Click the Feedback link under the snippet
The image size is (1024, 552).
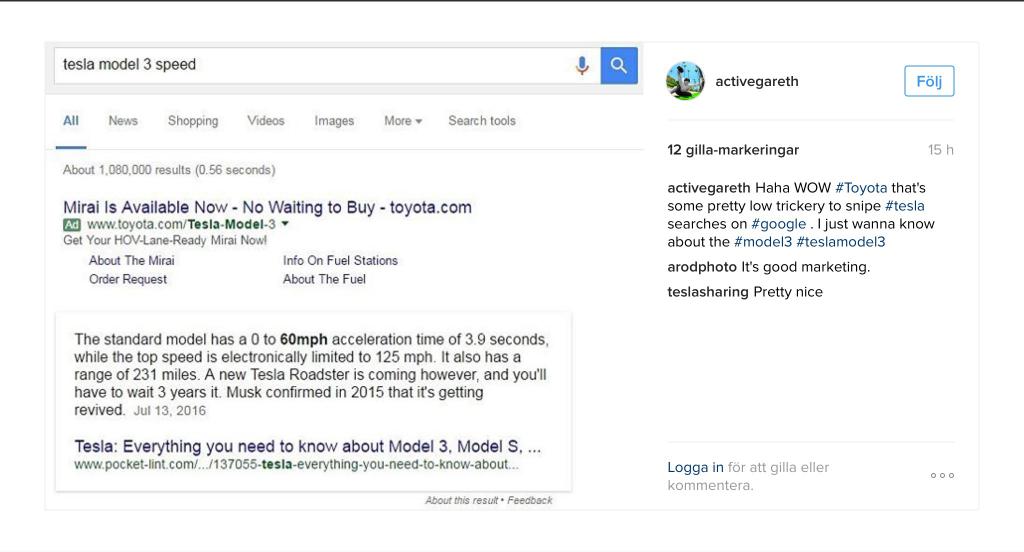tap(530, 500)
